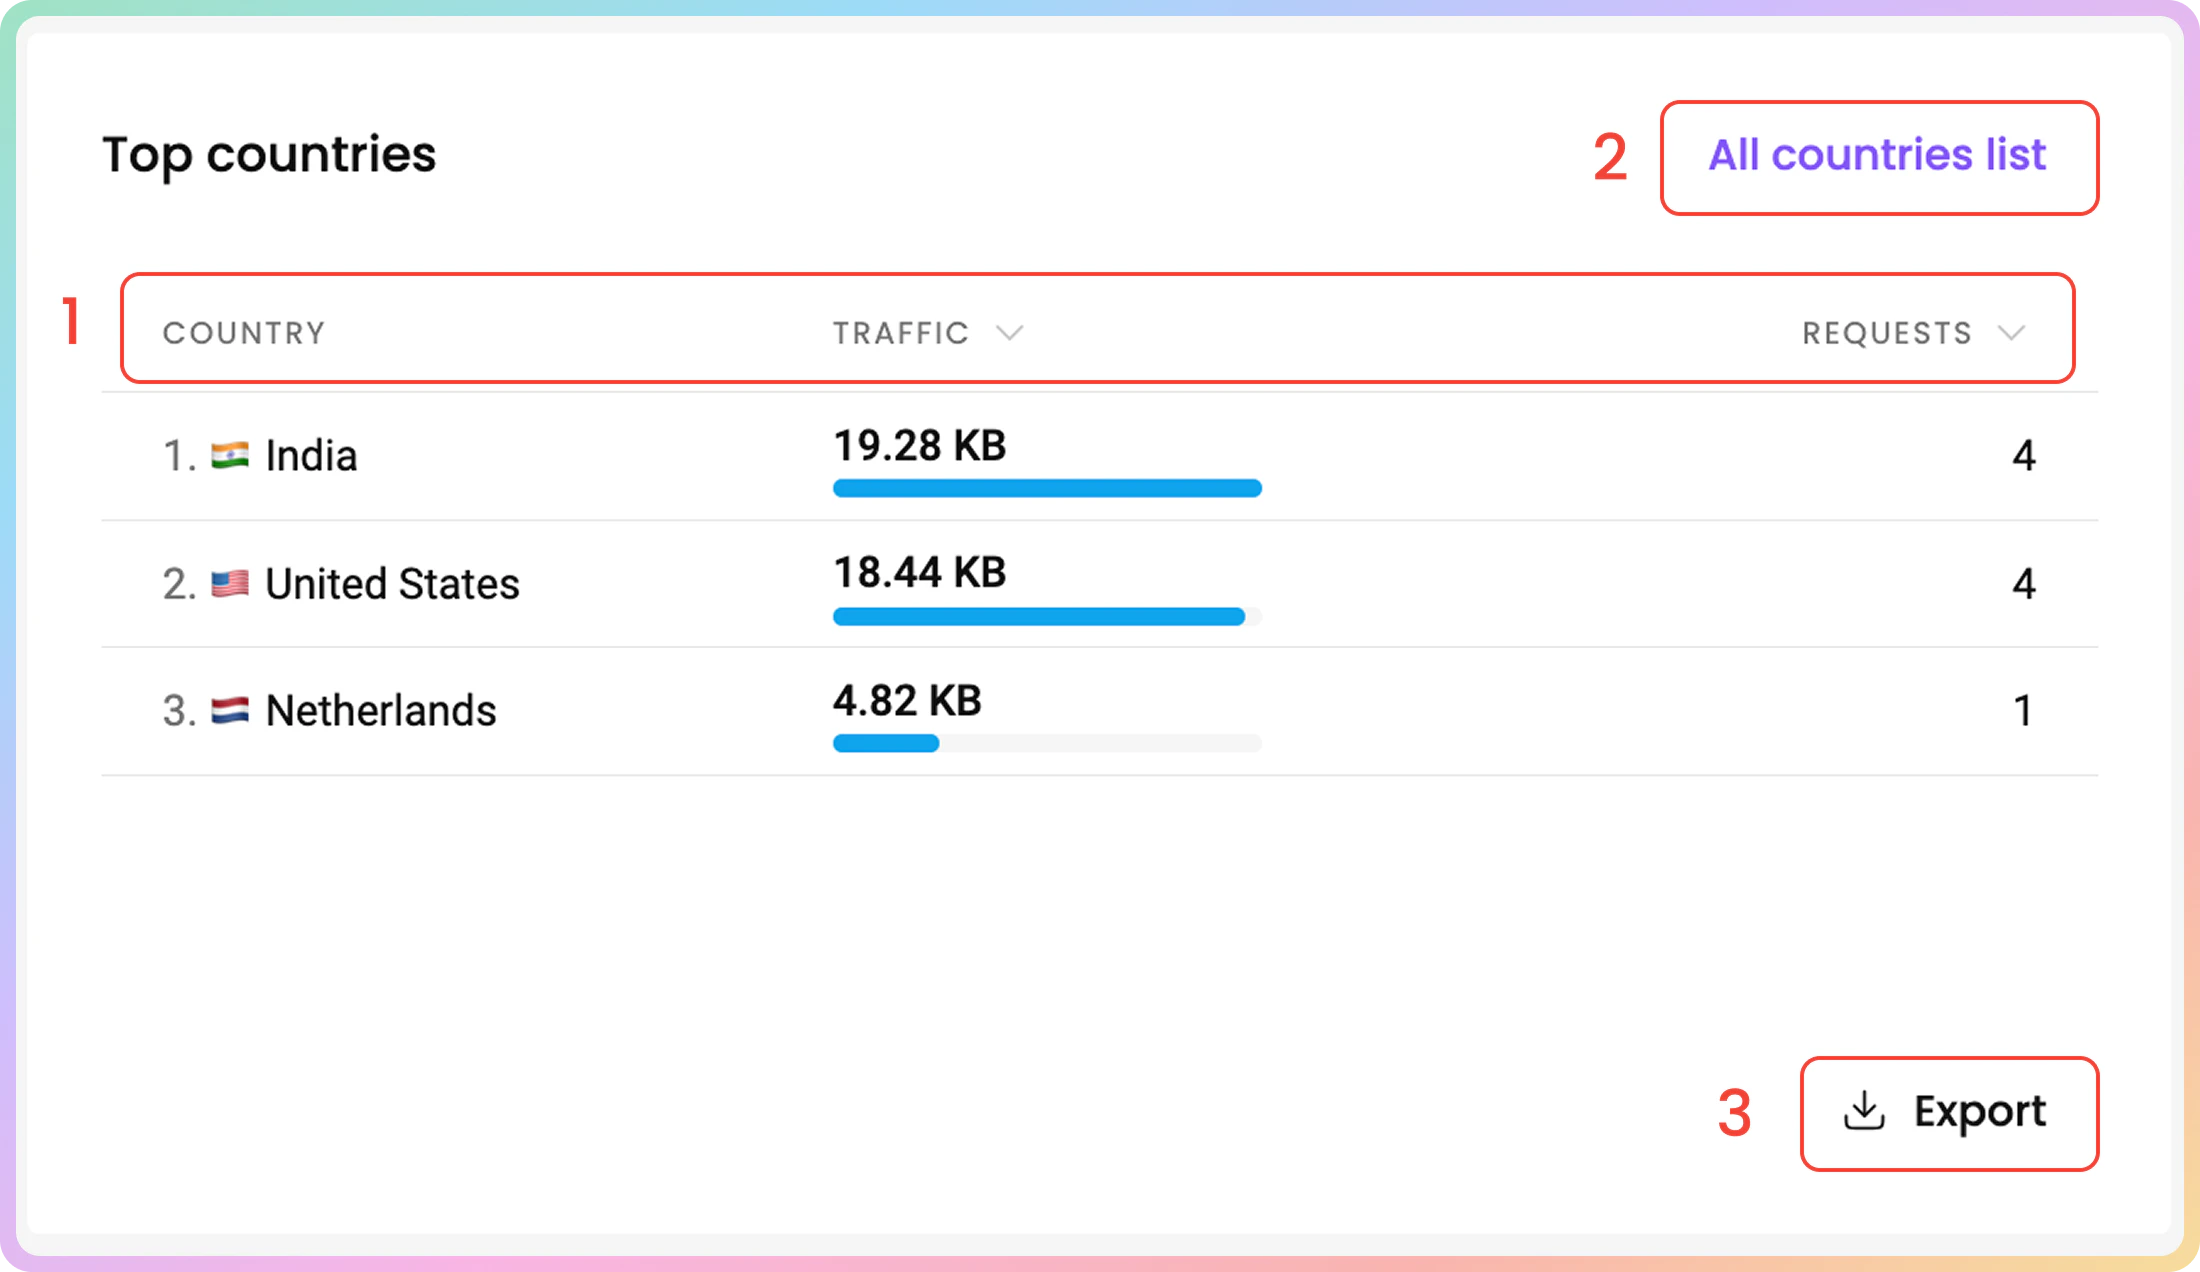The height and width of the screenshot is (1272, 2200).
Task: Click the United States flag icon
Action: coord(230,583)
